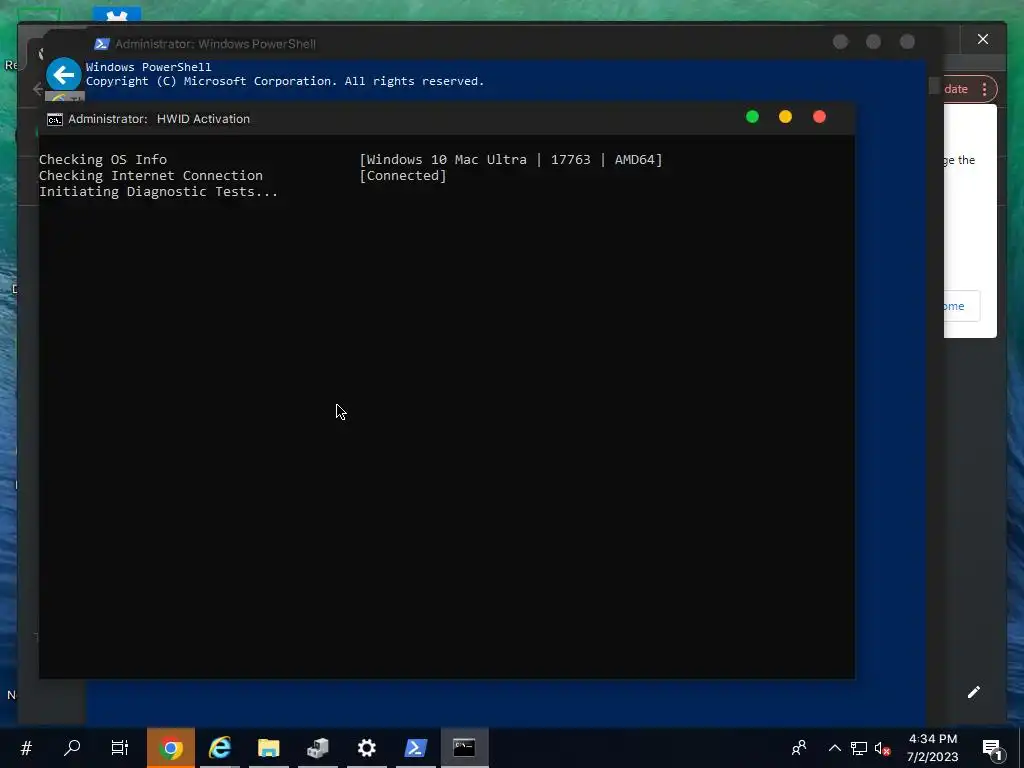This screenshot has height=768, width=1024.
Task: Launch Internet Explorer from the taskbar
Action: click(x=219, y=748)
